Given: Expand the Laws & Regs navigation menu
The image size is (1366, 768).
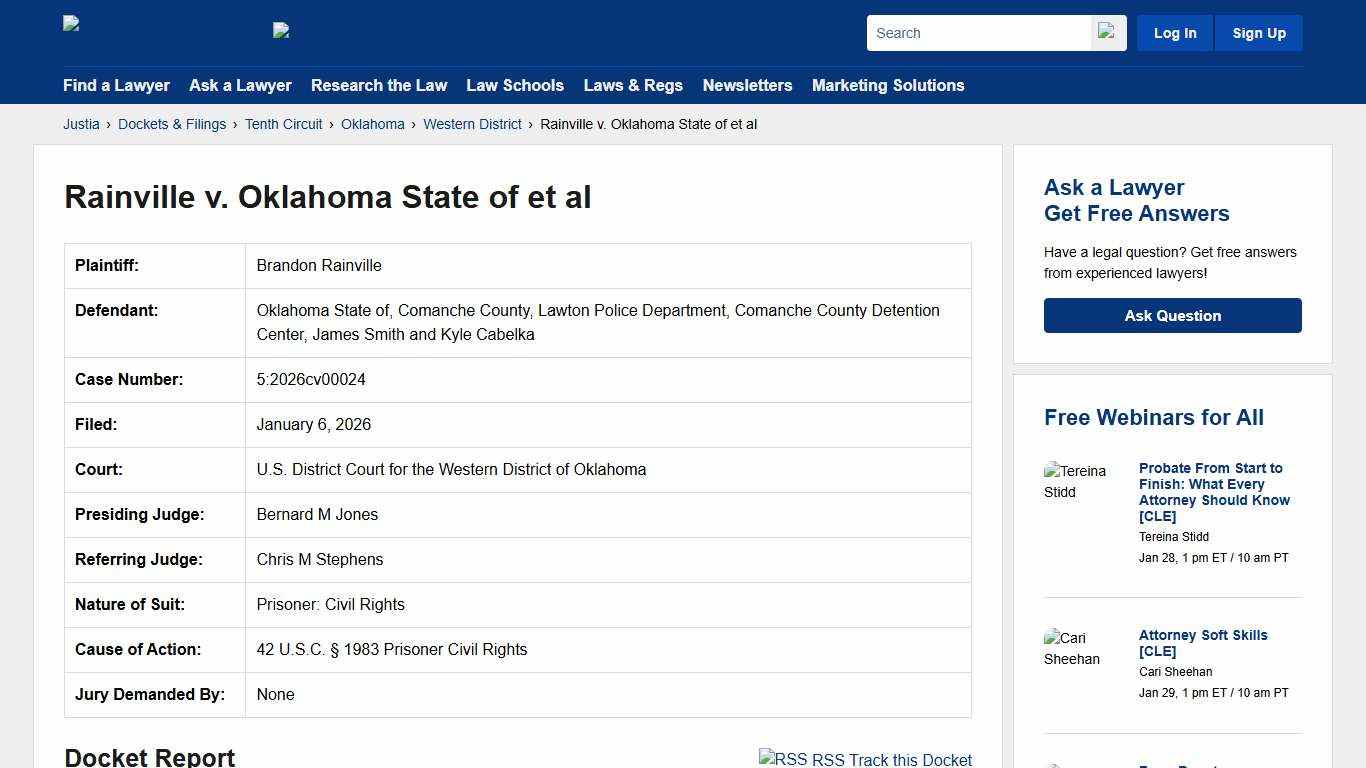Looking at the screenshot, I should pyautogui.click(x=633, y=86).
